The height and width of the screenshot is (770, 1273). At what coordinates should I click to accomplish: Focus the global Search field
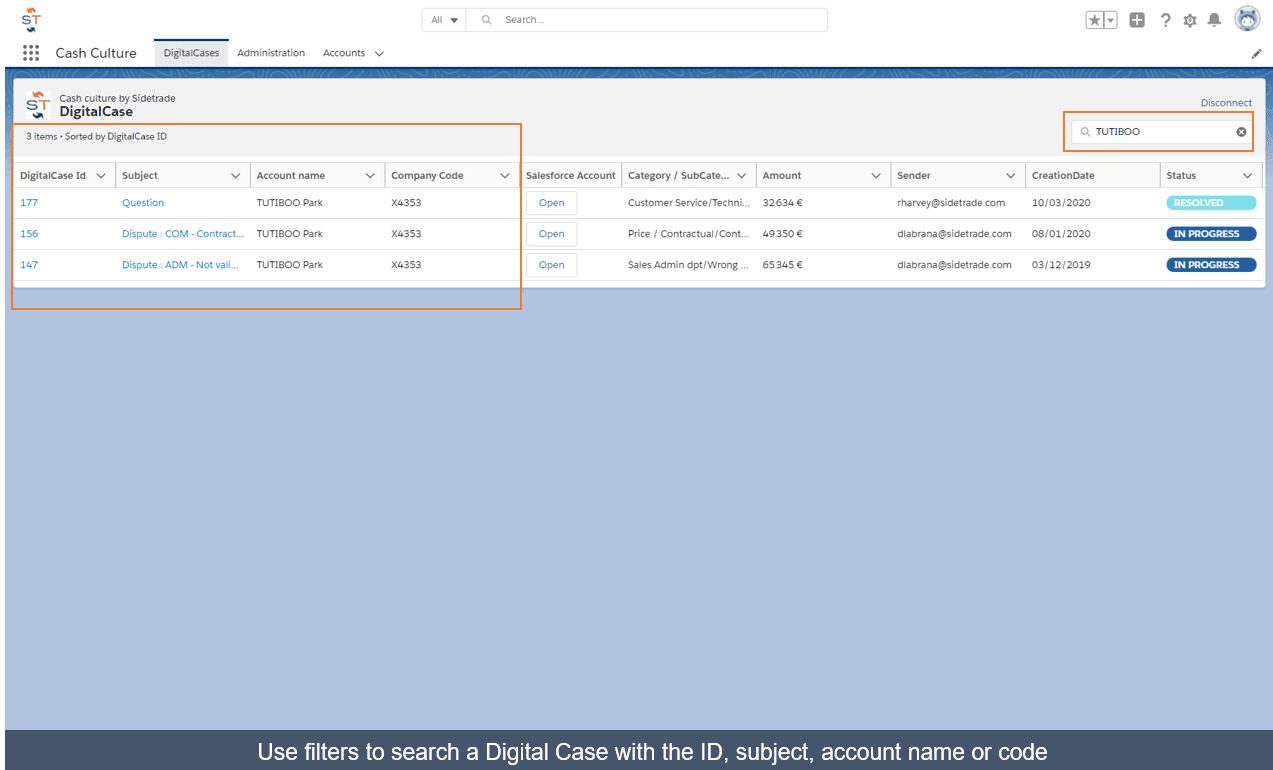pos(647,20)
